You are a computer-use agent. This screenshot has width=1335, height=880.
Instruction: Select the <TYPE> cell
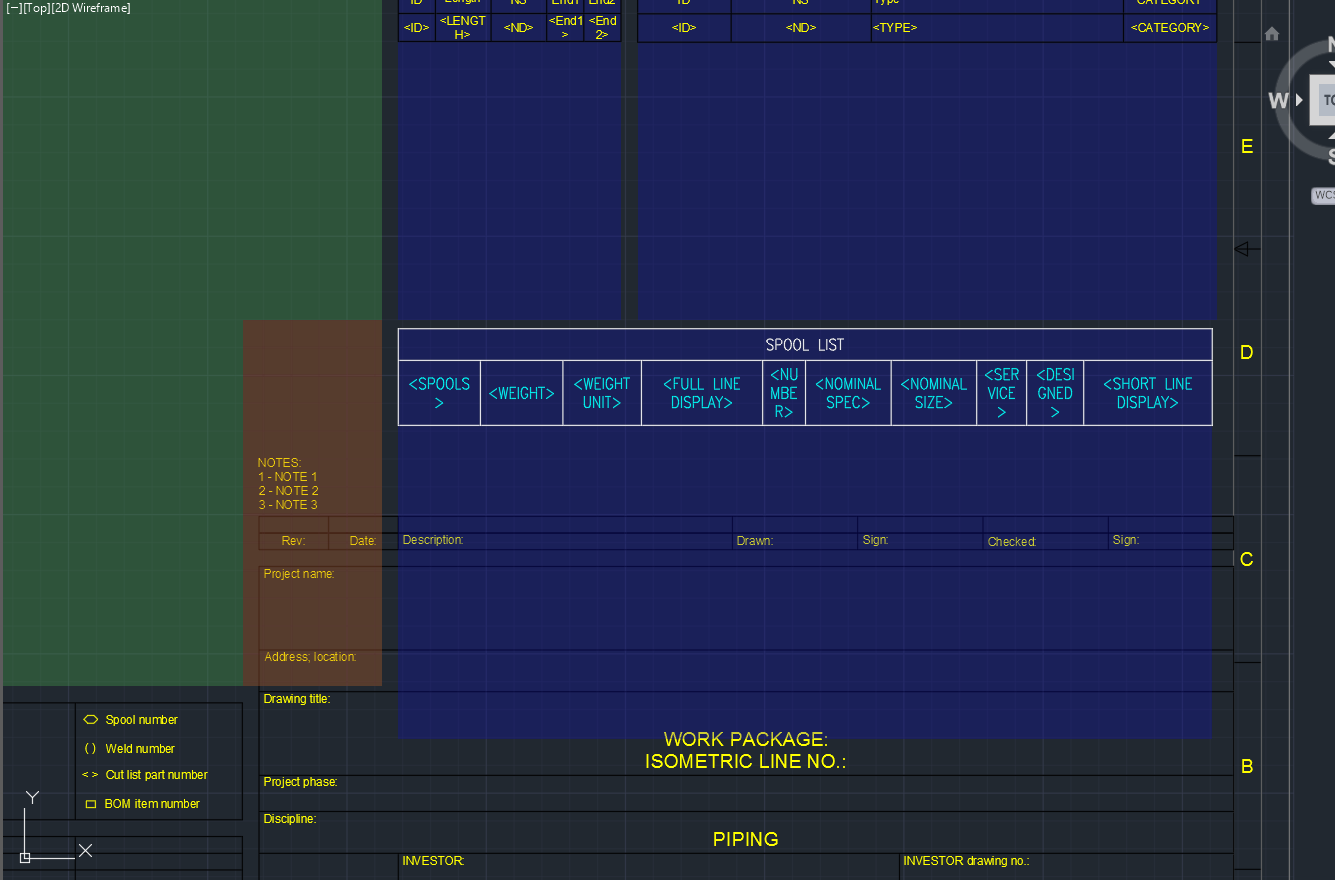tap(997, 28)
